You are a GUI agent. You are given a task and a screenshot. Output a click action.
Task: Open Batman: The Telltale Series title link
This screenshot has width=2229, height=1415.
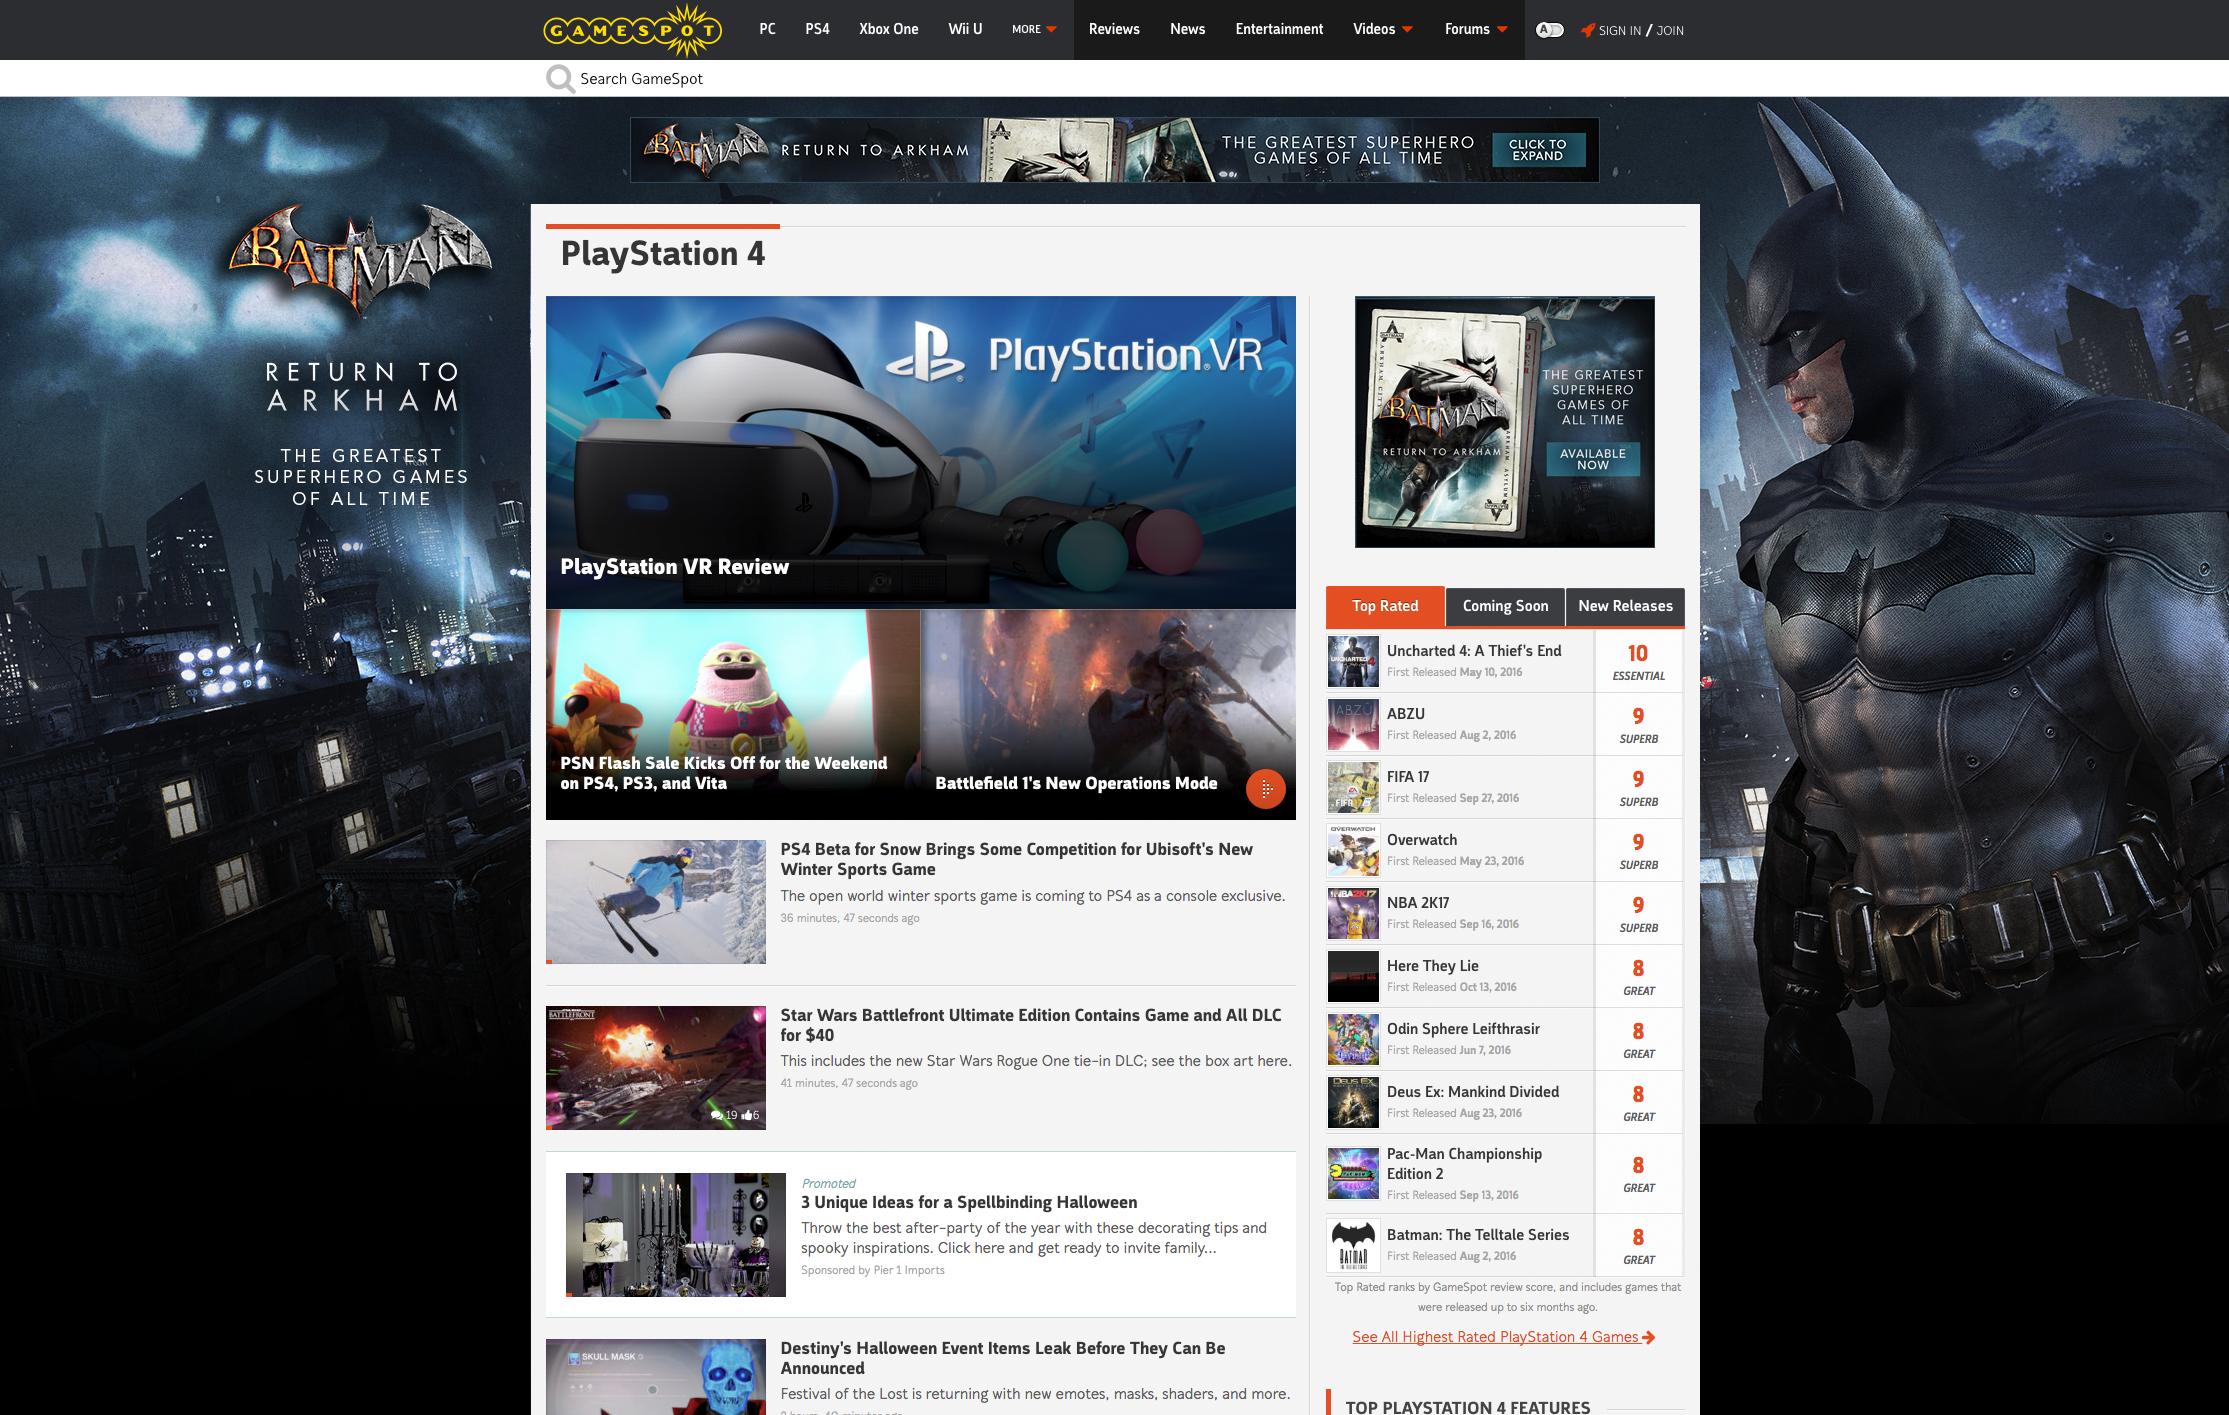point(1478,1235)
